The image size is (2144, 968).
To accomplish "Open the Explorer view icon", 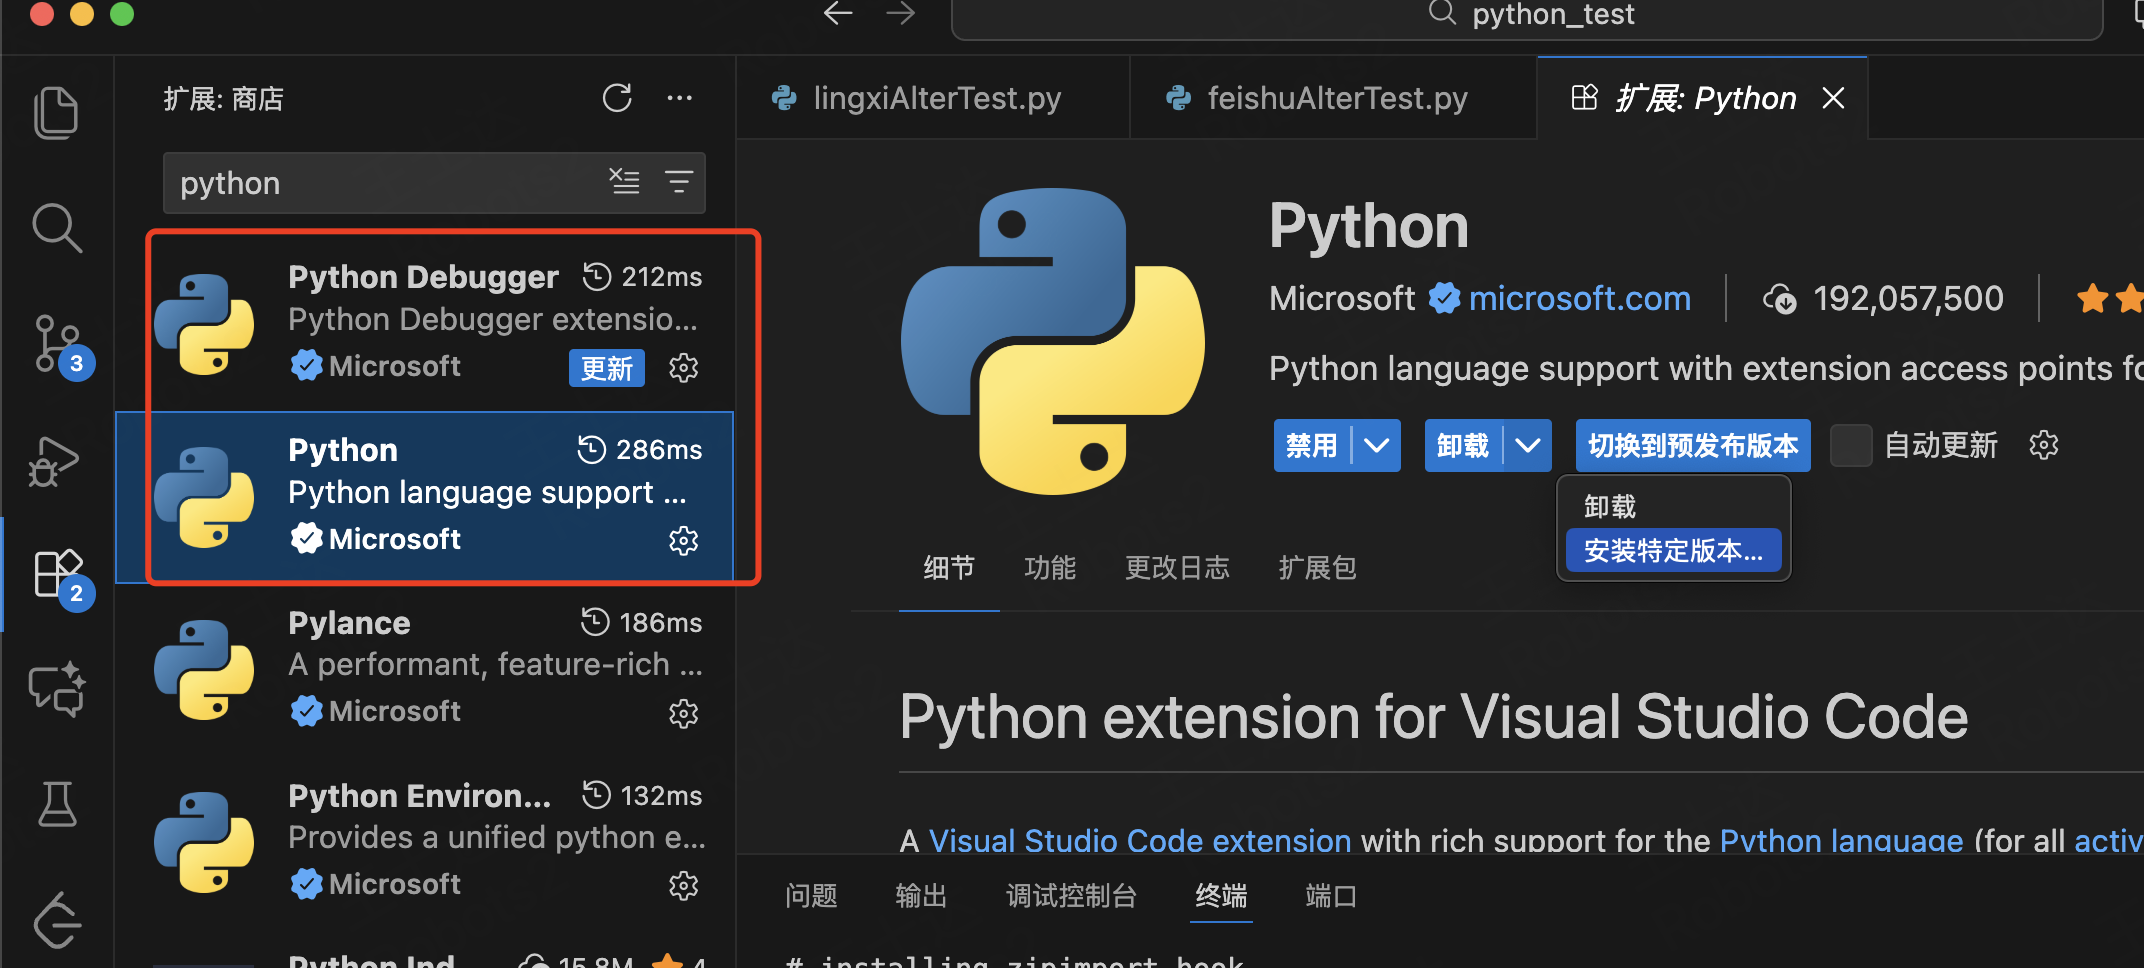I will click(57, 112).
